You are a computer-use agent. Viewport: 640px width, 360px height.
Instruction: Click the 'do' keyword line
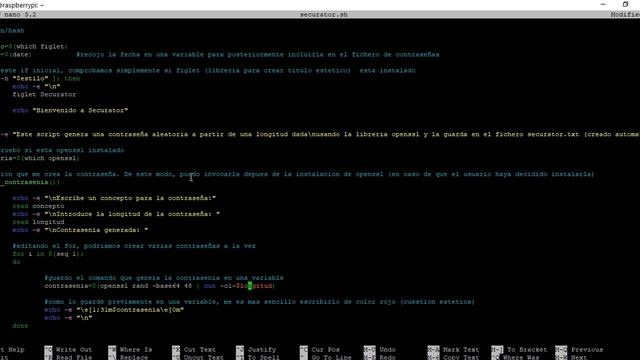click(x=16, y=262)
